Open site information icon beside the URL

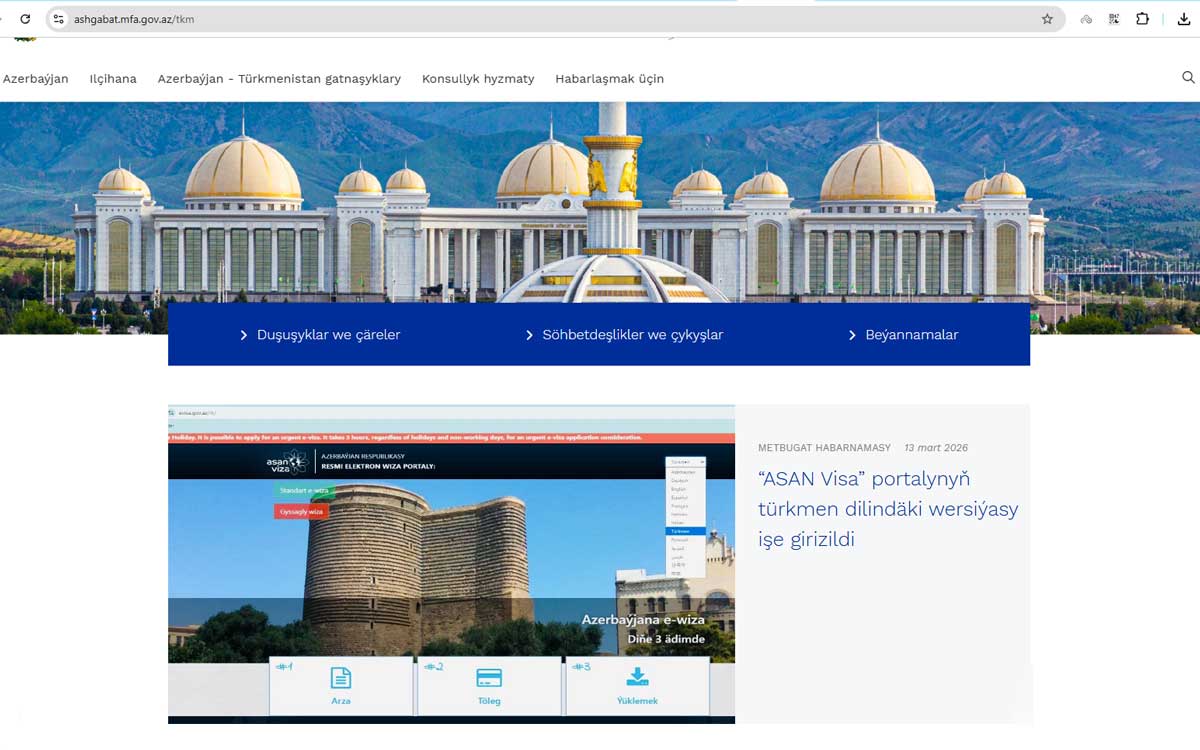[58, 19]
